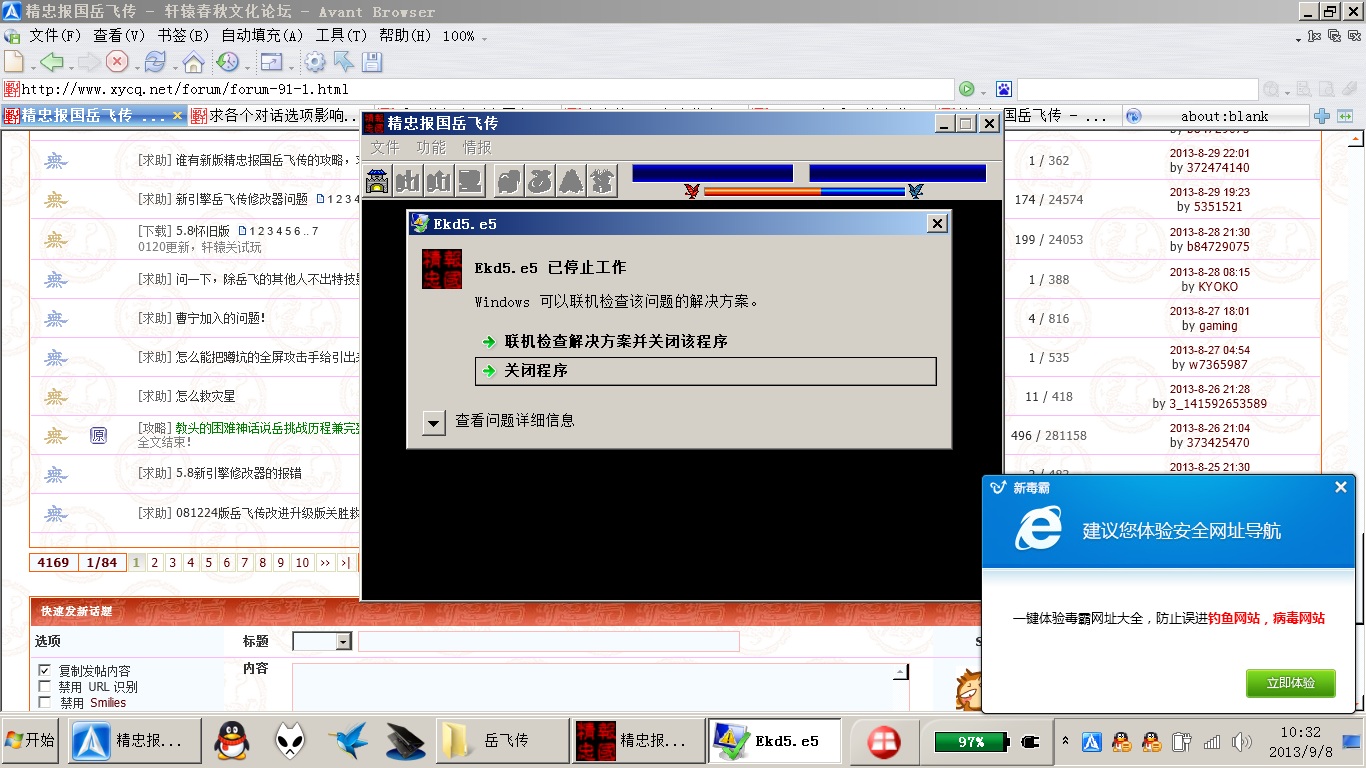Click the post title input field

coord(549,642)
